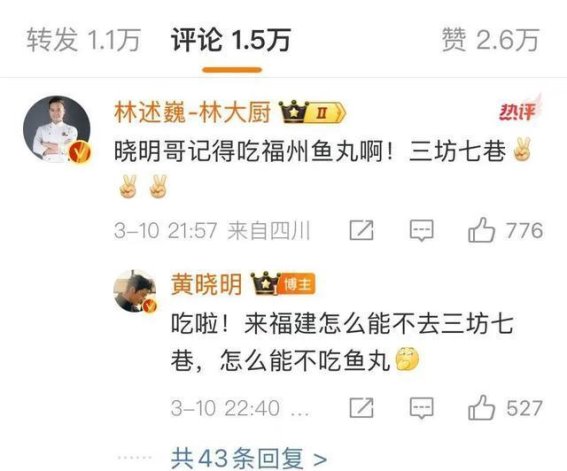Open the 赞 2.6万 tab
The height and width of the screenshot is (471, 567).
pyautogui.click(x=490, y=39)
